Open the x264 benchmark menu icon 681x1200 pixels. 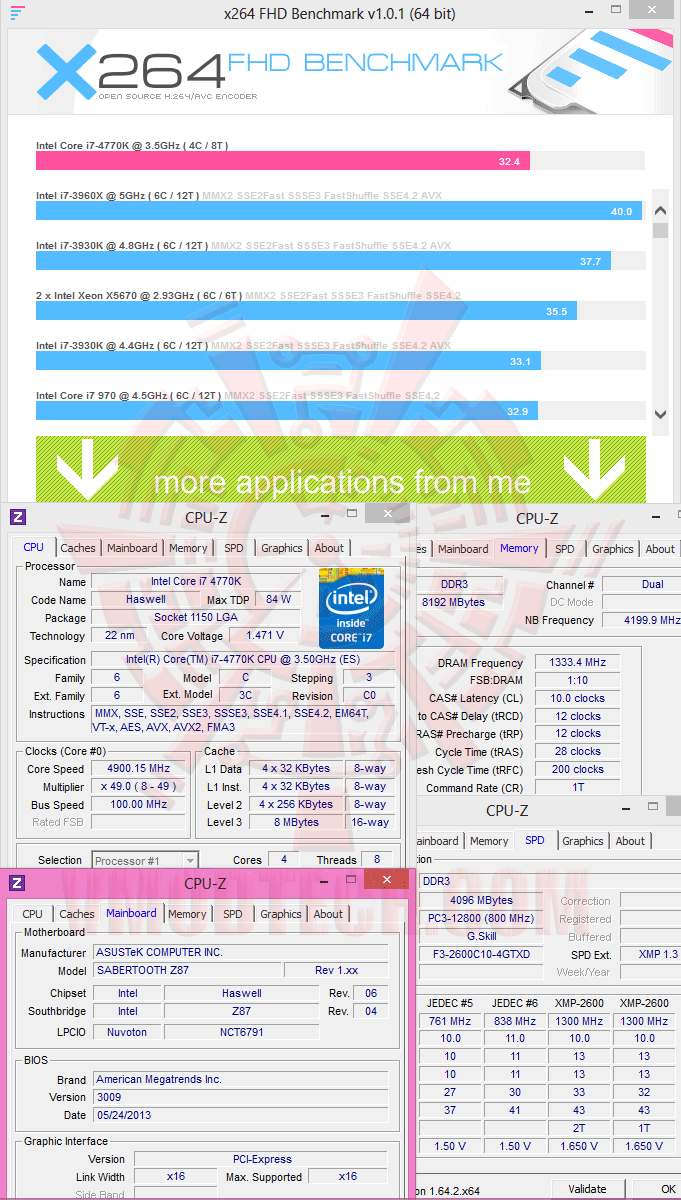click(17, 13)
